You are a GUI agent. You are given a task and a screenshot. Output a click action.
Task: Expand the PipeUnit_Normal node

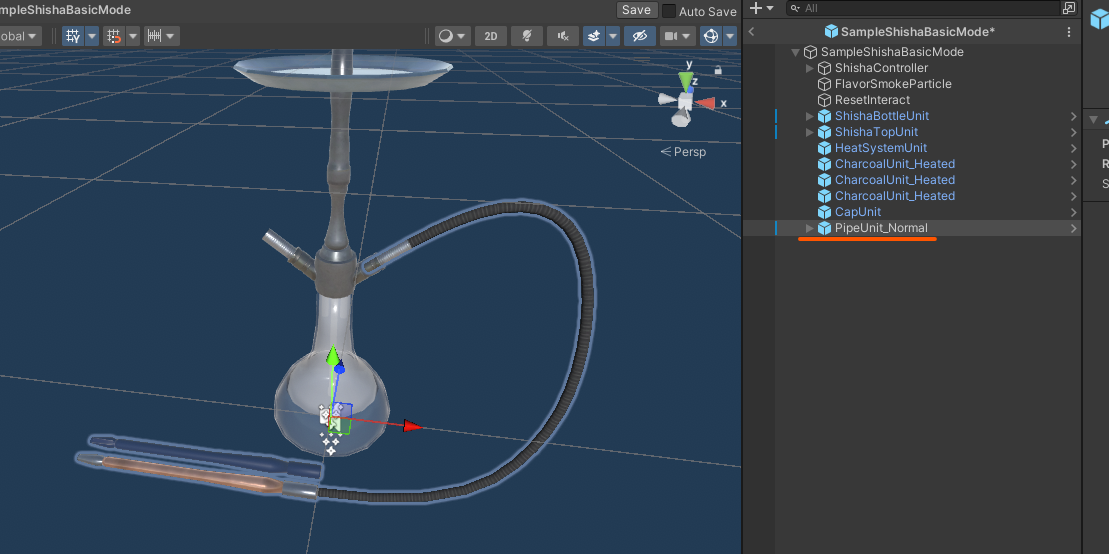(810, 228)
